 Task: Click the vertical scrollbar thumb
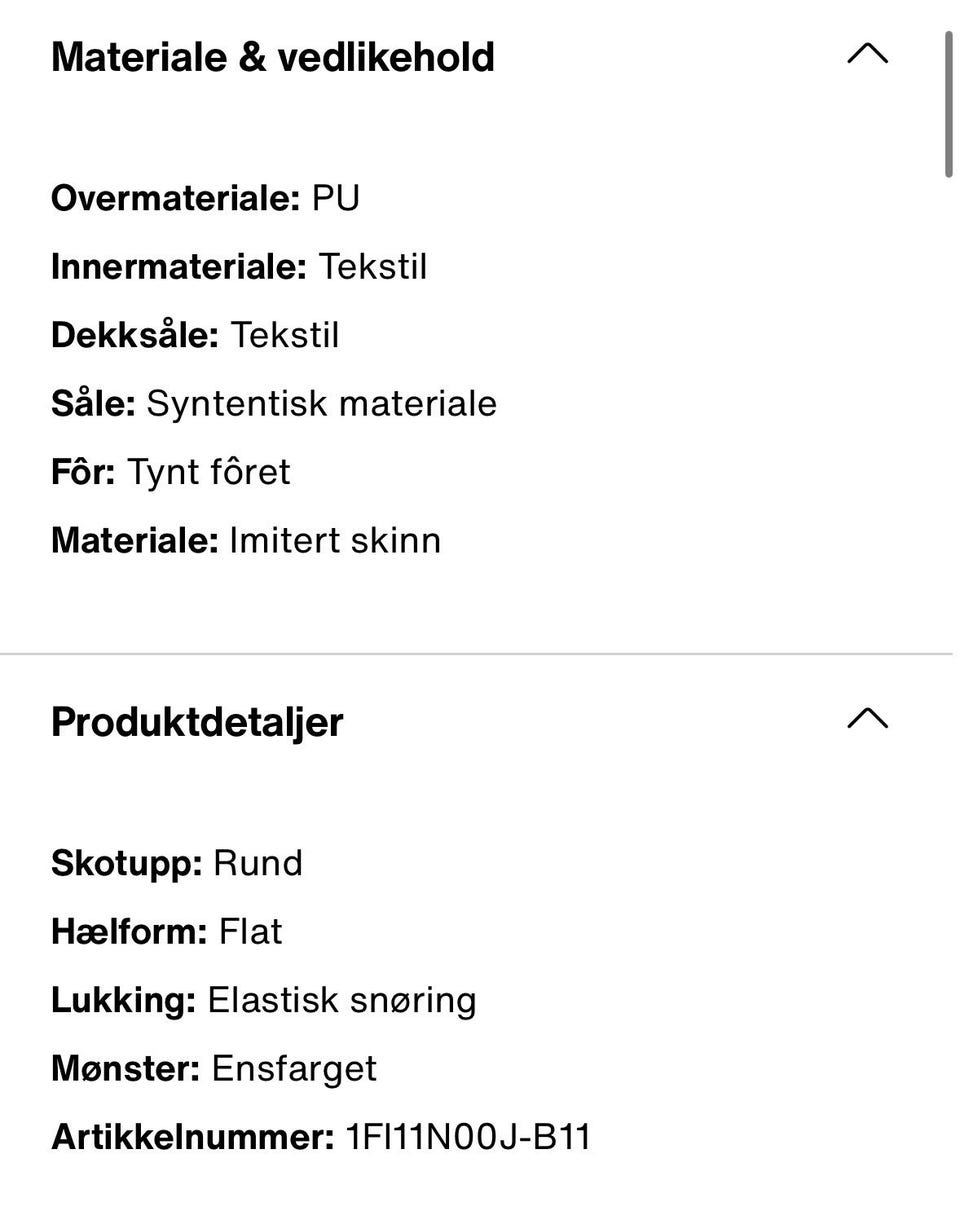point(948,104)
